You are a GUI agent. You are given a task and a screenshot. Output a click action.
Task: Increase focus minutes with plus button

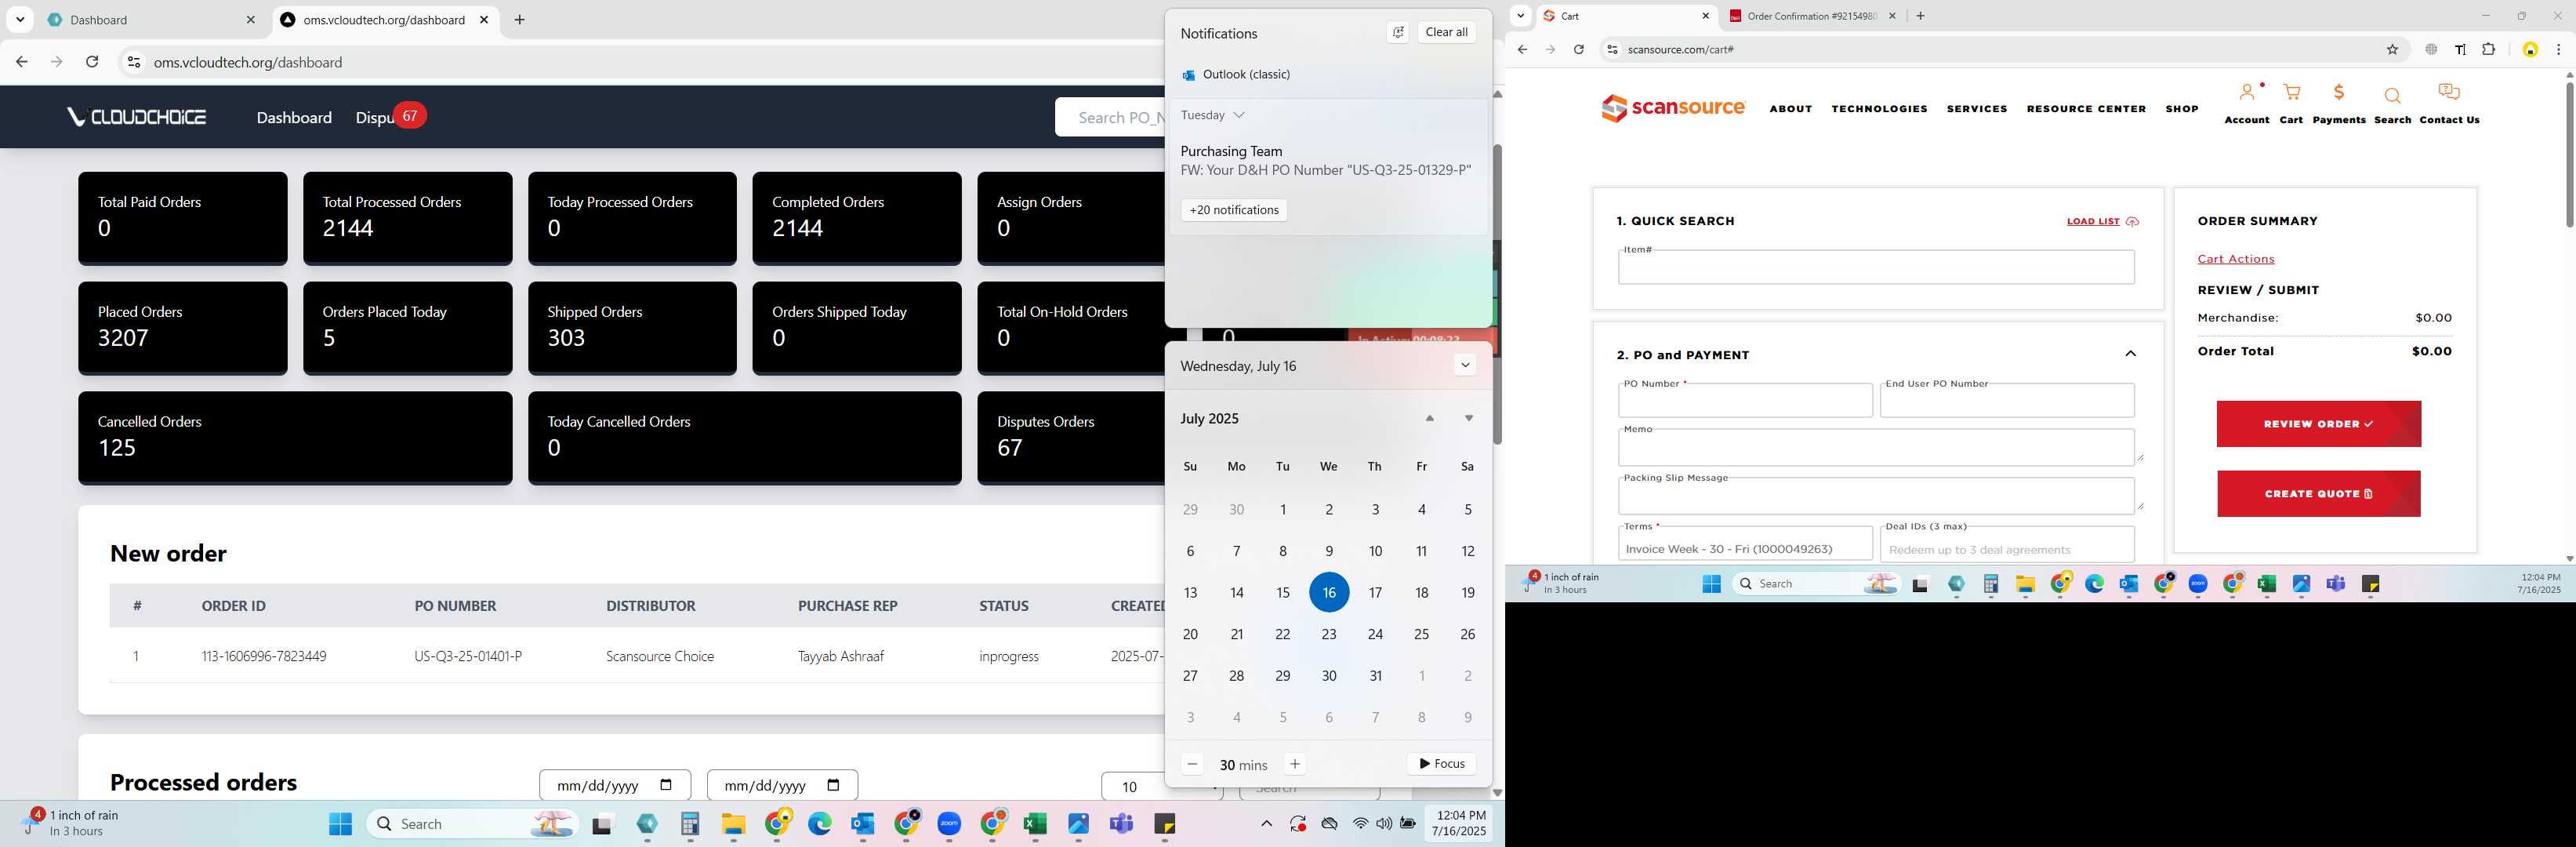(x=1294, y=764)
